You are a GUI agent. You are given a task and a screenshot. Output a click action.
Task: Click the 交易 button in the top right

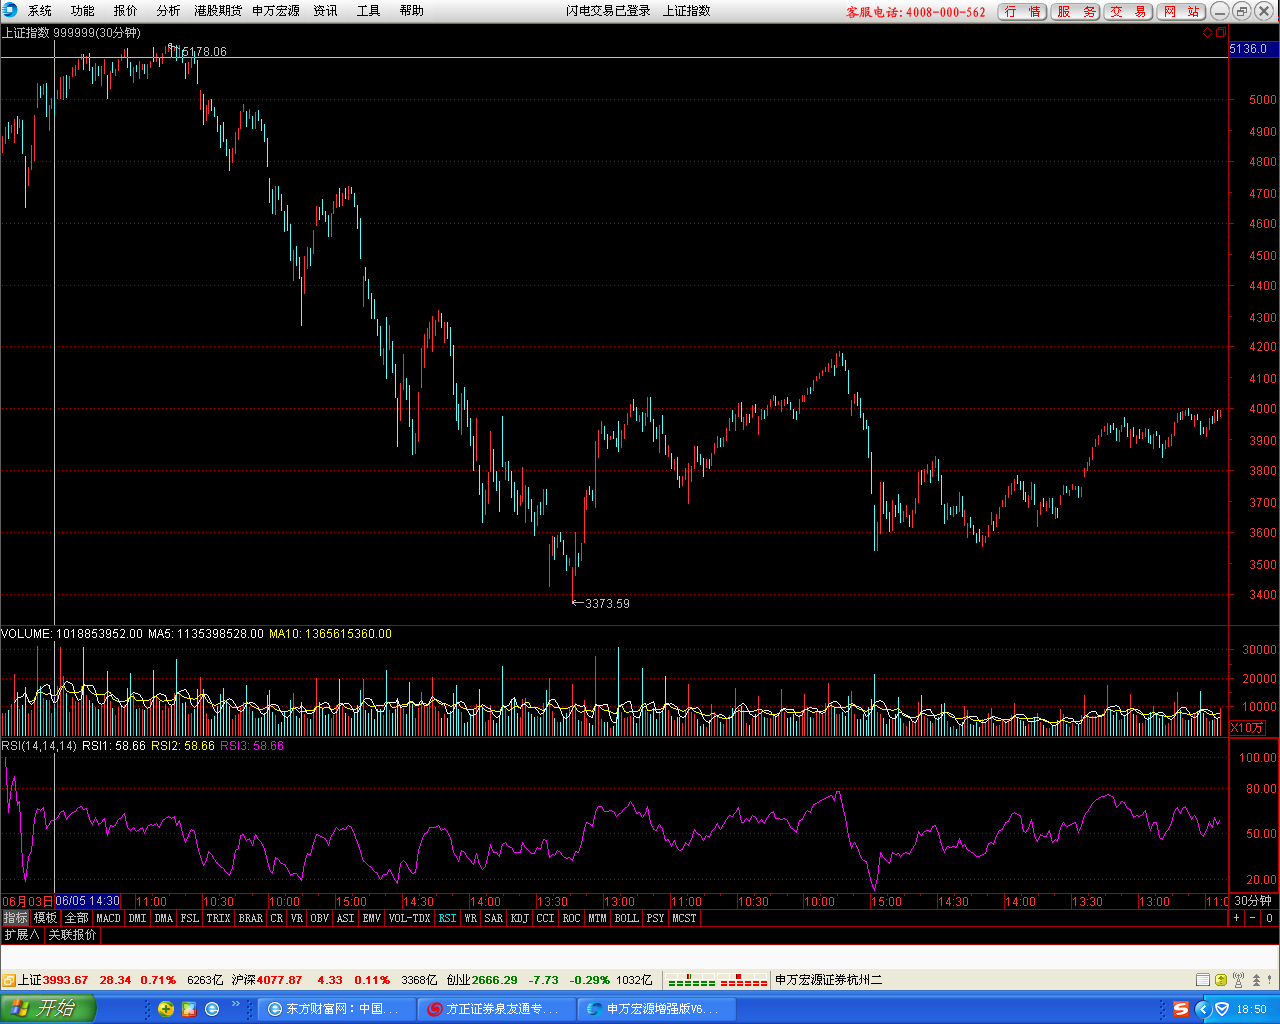(1129, 12)
